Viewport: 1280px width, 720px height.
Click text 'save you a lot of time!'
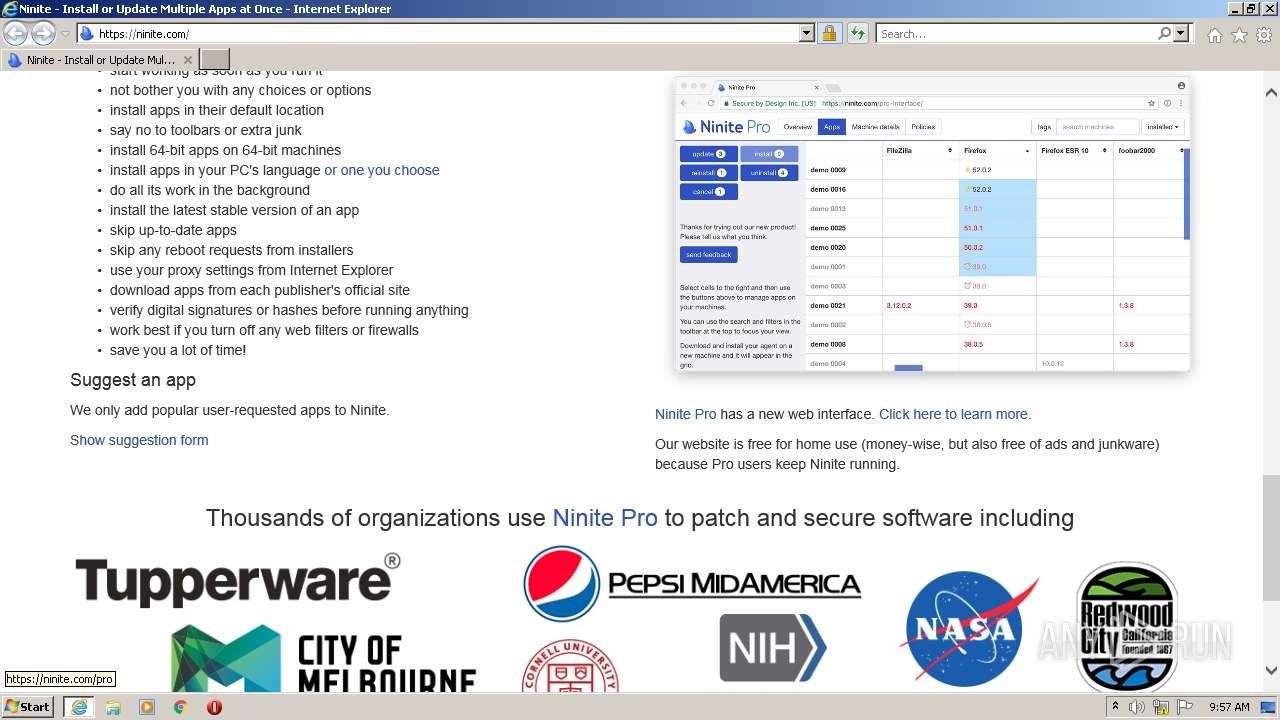[178, 350]
